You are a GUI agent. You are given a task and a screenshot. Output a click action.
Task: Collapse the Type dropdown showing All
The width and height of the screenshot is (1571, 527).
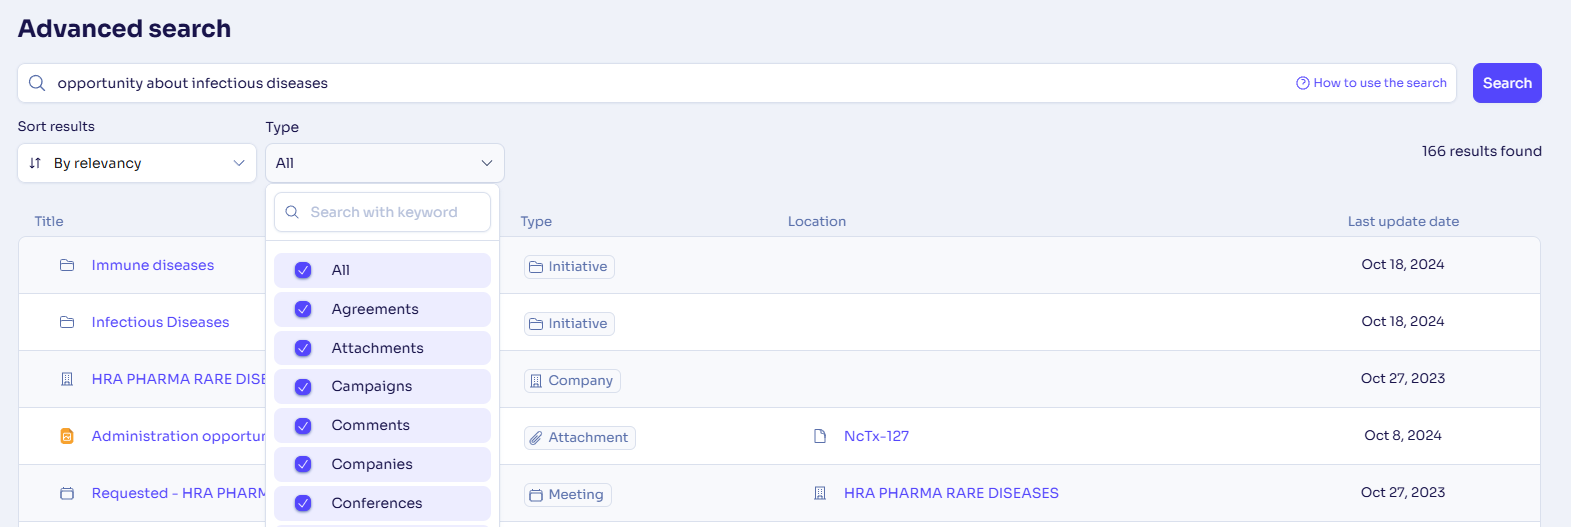pyautogui.click(x=385, y=163)
